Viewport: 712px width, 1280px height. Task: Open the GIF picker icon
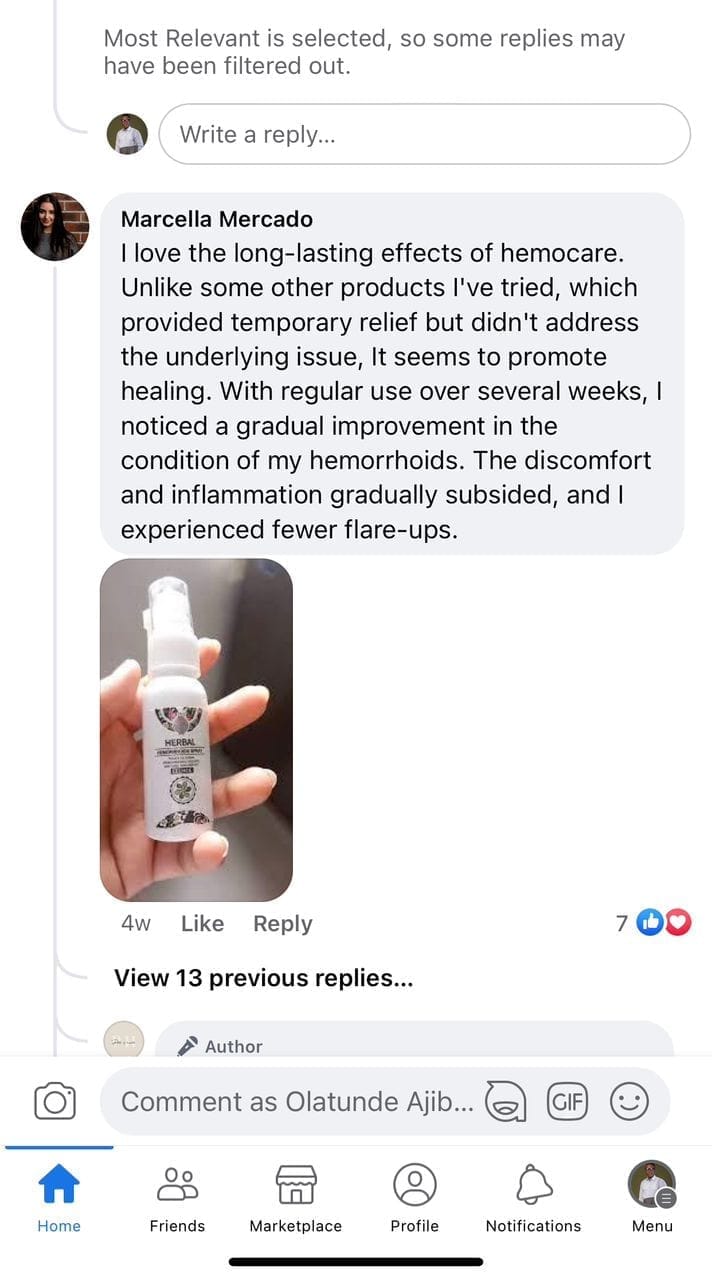point(567,1101)
